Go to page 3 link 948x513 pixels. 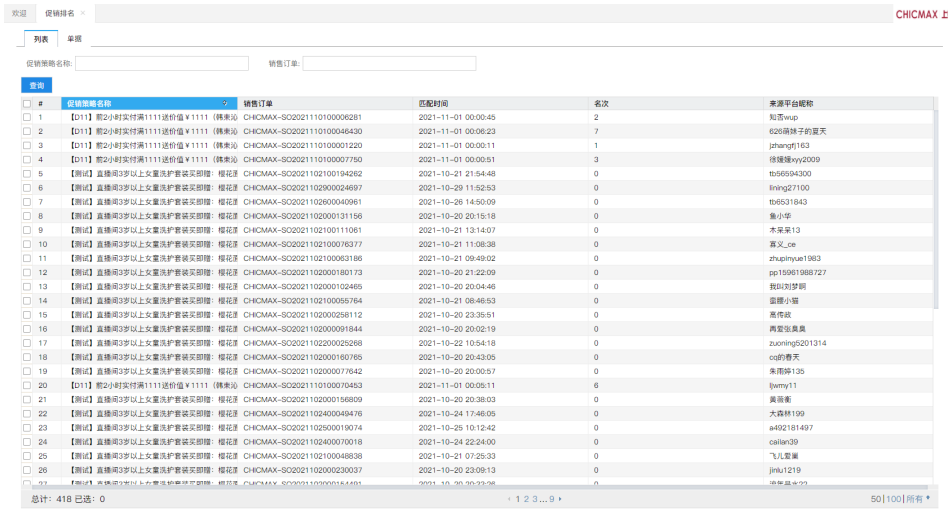[534, 499]
